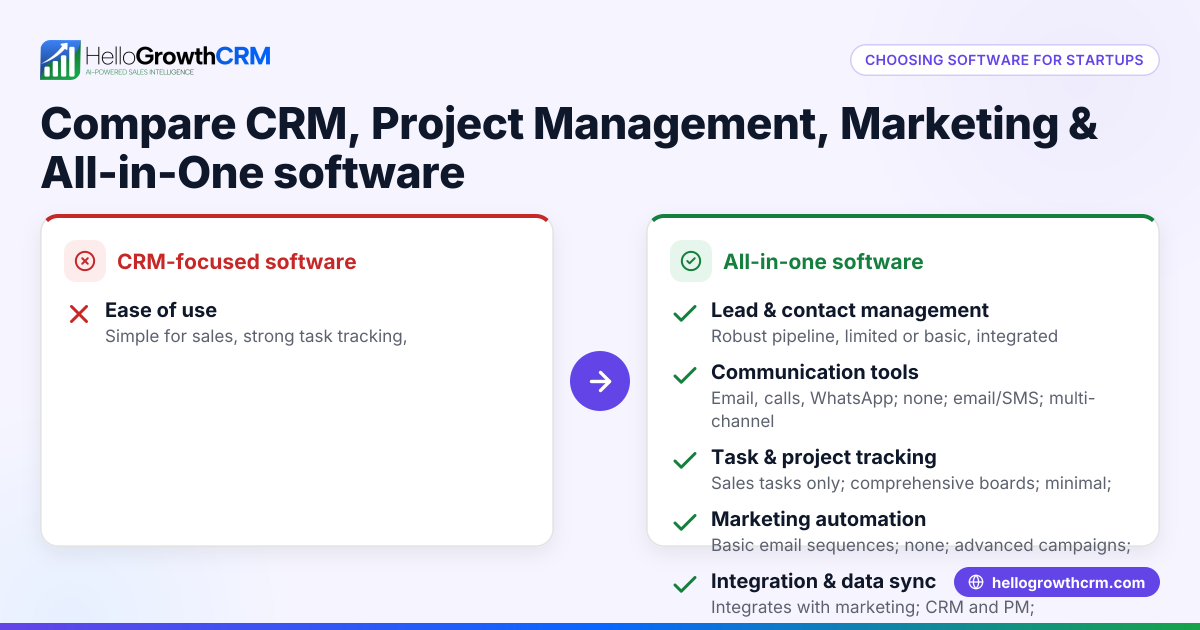This screenshot has width=1200, height=630.
Task: Click the check mark beside Marketing automation
Action: 685,523
